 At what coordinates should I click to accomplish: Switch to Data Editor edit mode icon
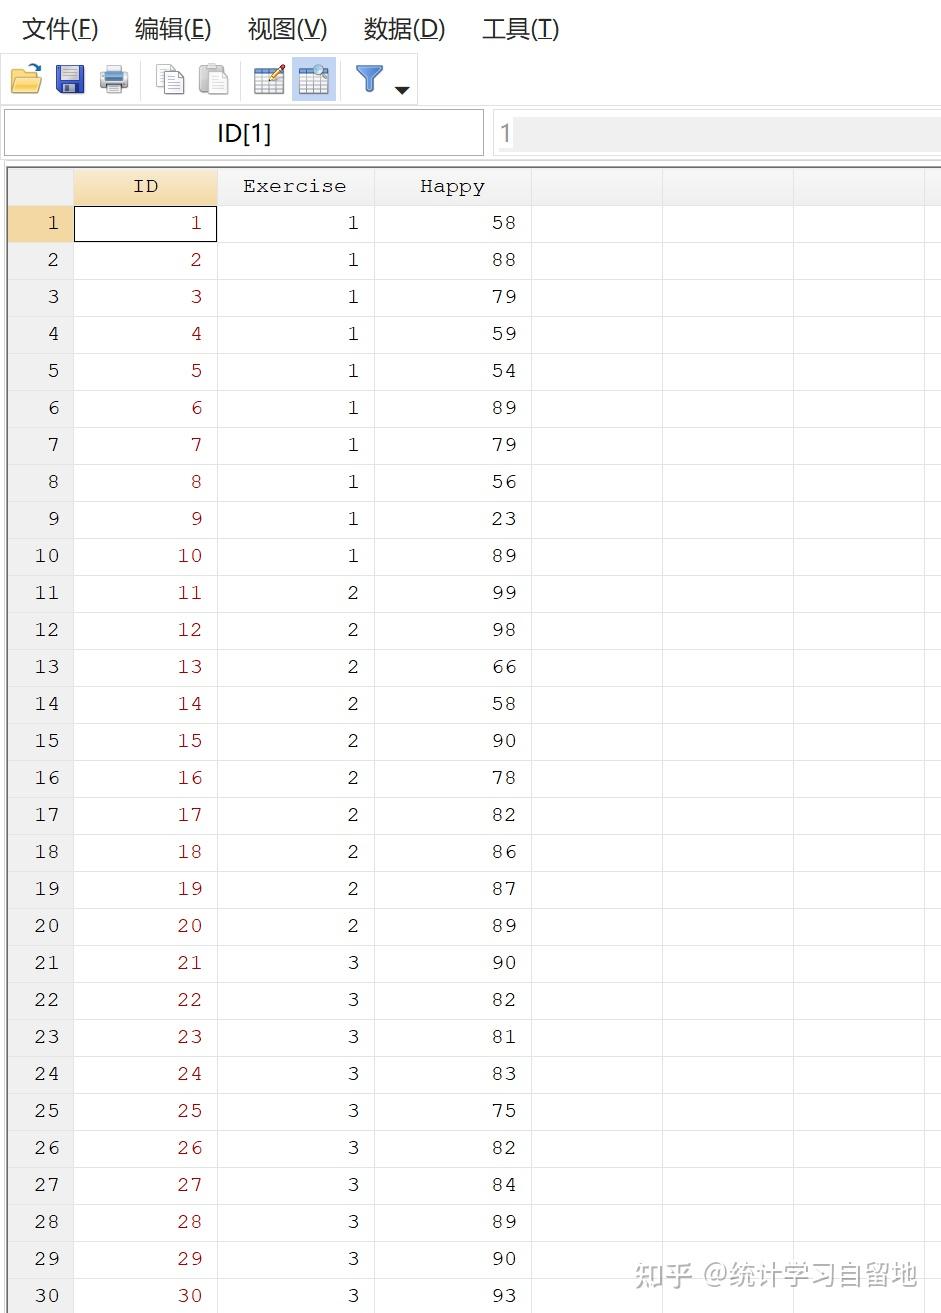tap(269, 79)
